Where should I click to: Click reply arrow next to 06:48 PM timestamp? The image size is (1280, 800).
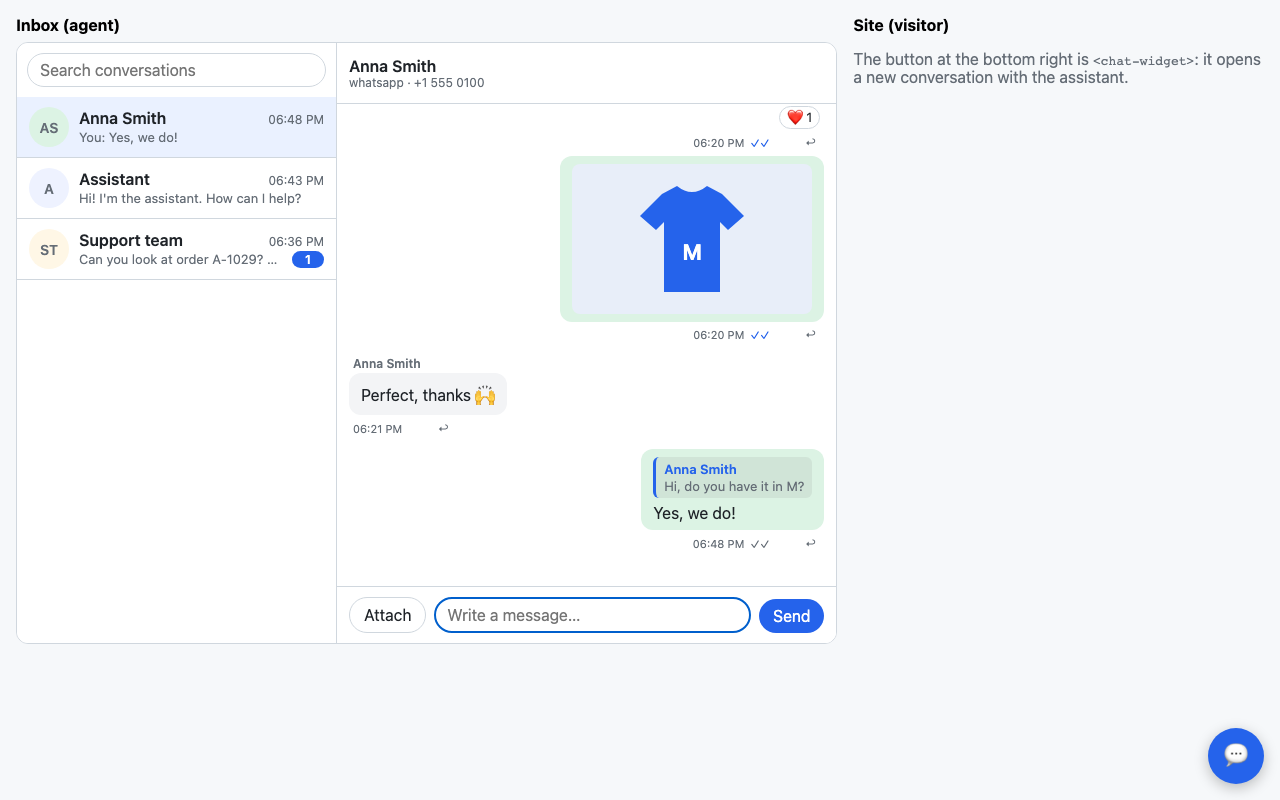point(811,544)
